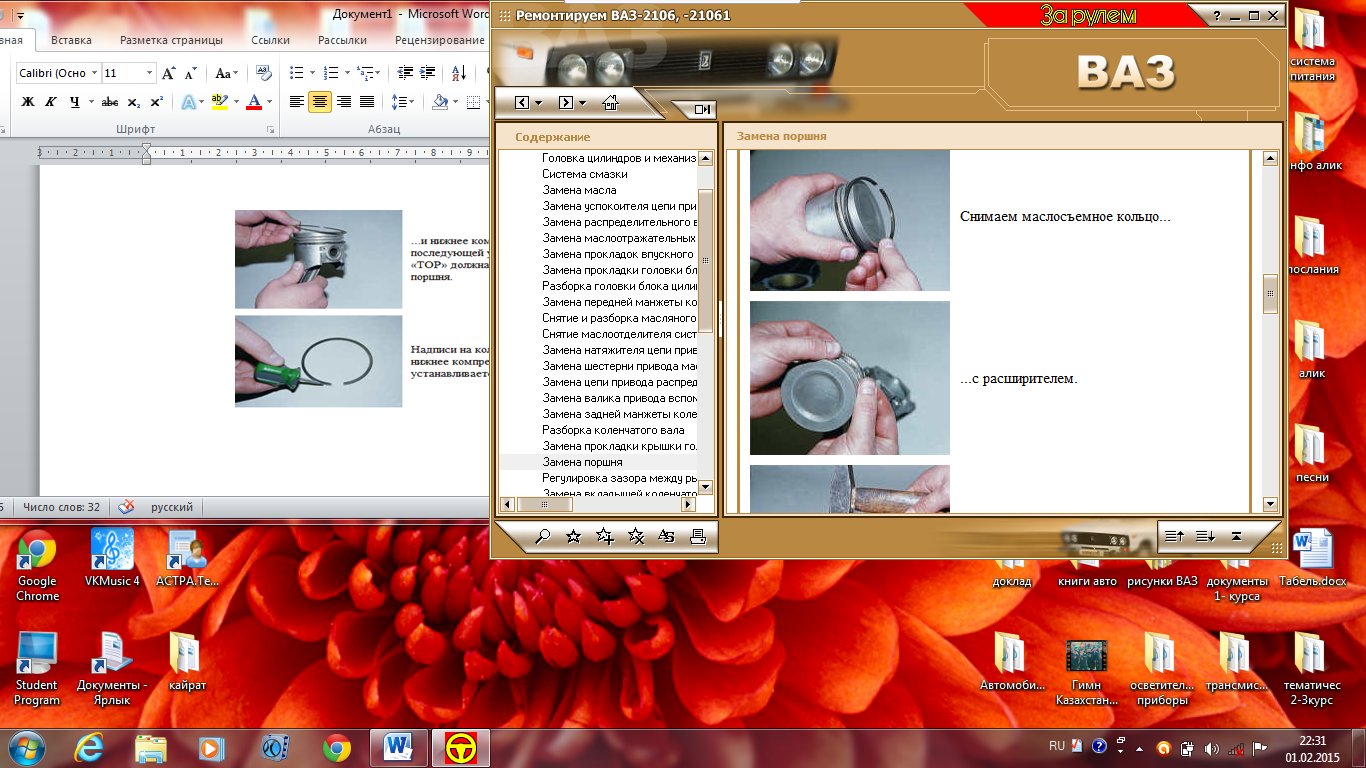
Task: Open the Font group dialog launcher
Action: (x=270, y=130)
